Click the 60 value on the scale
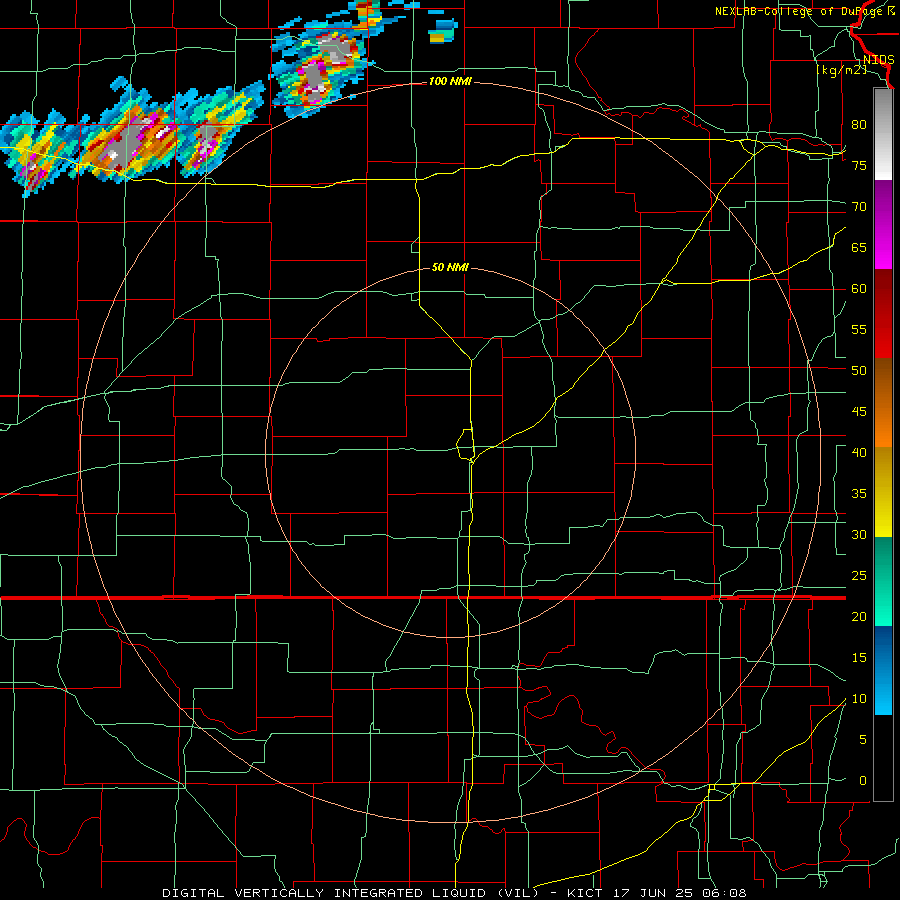This screenshot has width=900, height=900. tap(859, 289)
